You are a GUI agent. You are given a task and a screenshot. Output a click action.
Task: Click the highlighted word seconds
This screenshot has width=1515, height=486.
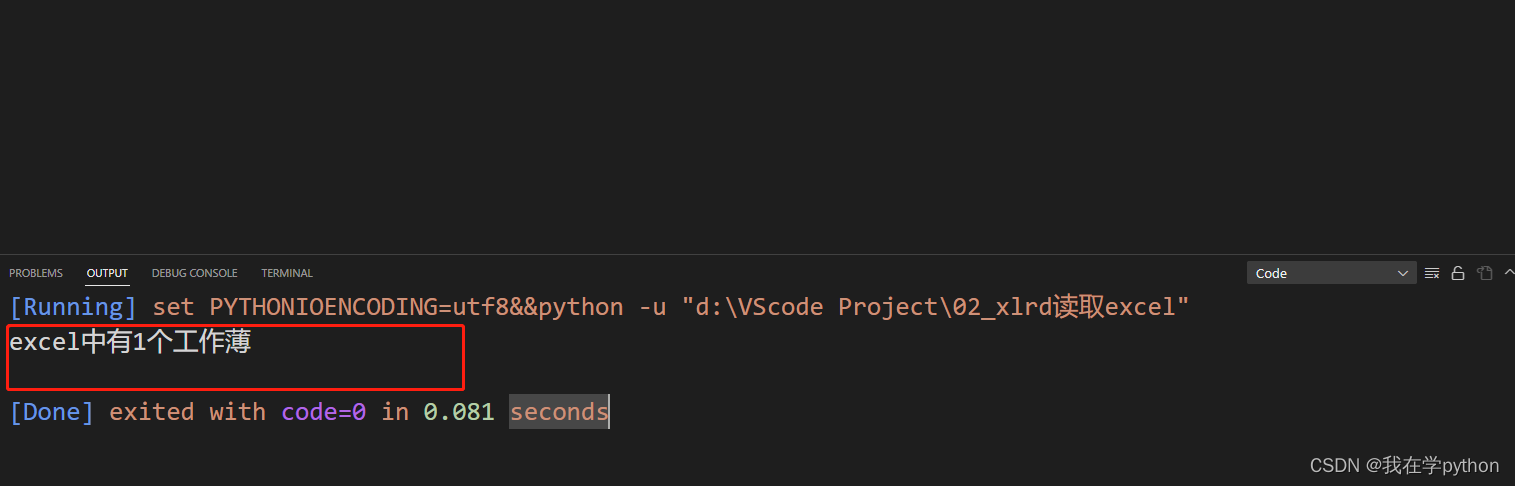[559, 412]
